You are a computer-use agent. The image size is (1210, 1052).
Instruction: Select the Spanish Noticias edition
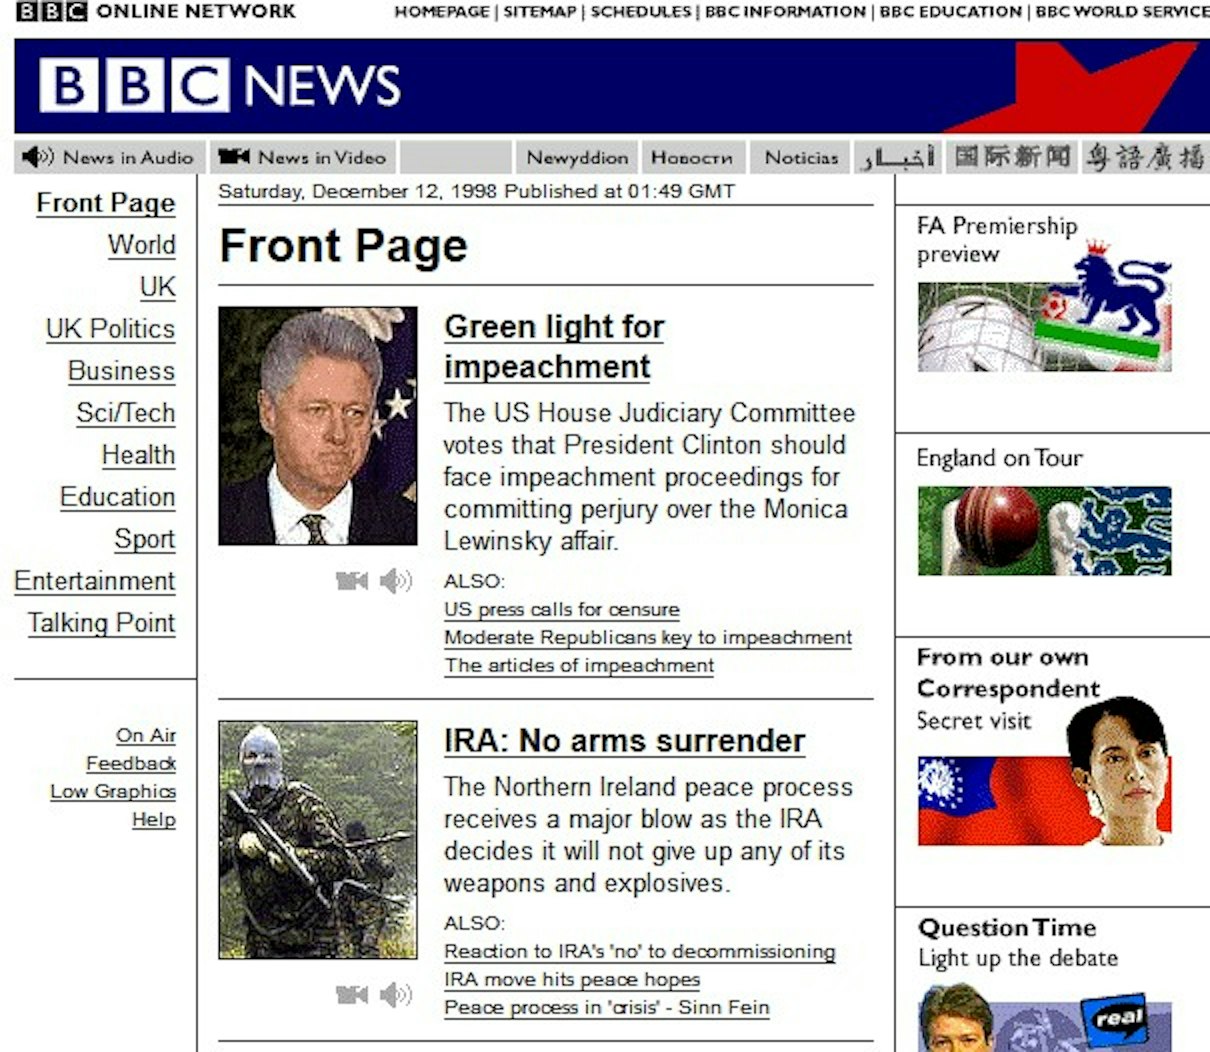801,157
